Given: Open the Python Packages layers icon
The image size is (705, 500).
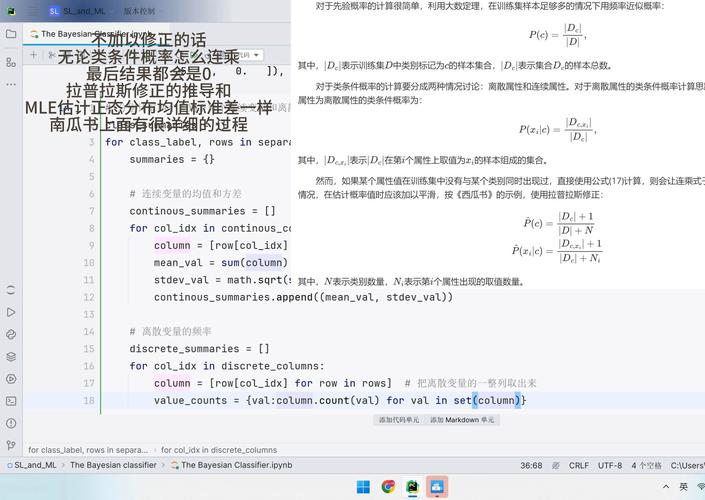Looking at the screenshot, I should [x=11, y=357].
